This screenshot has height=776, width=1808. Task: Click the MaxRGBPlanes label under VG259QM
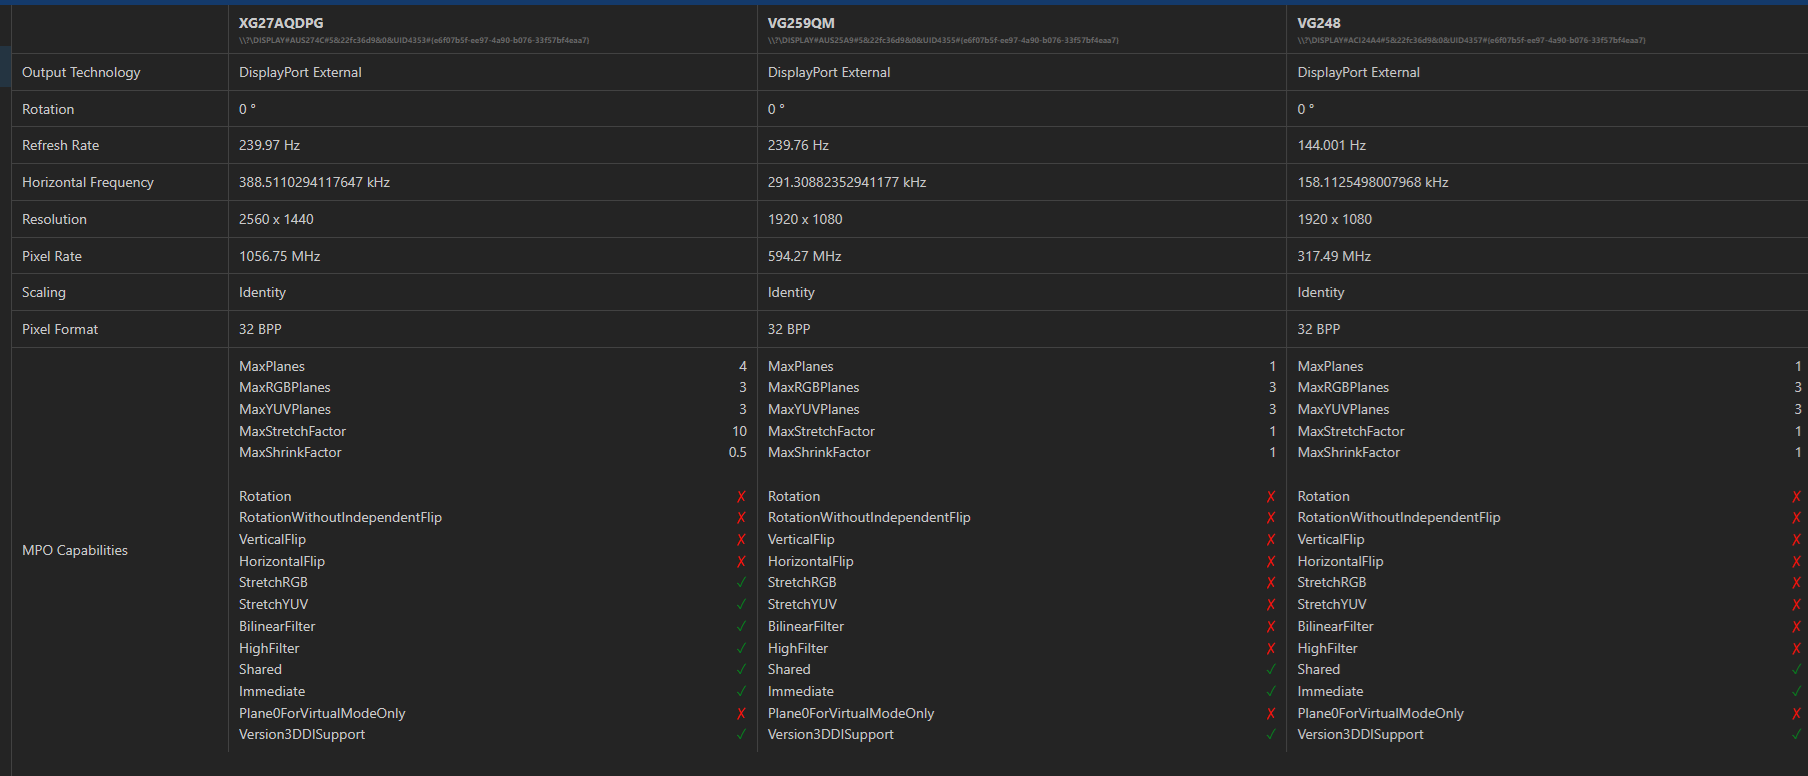(813, 387)
